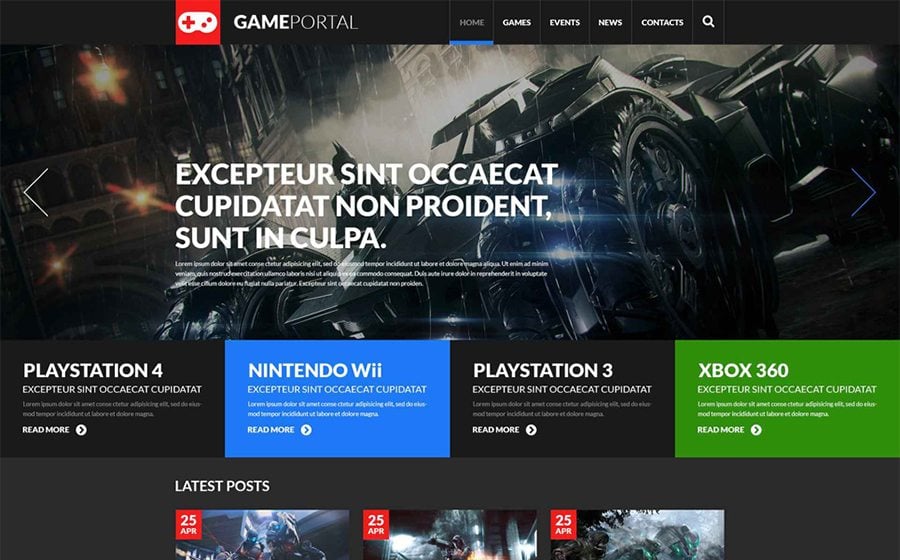Screen dimensions: 900x560
Task: Go to previous slide with left arrow
Action: click(x=36, y=192)
